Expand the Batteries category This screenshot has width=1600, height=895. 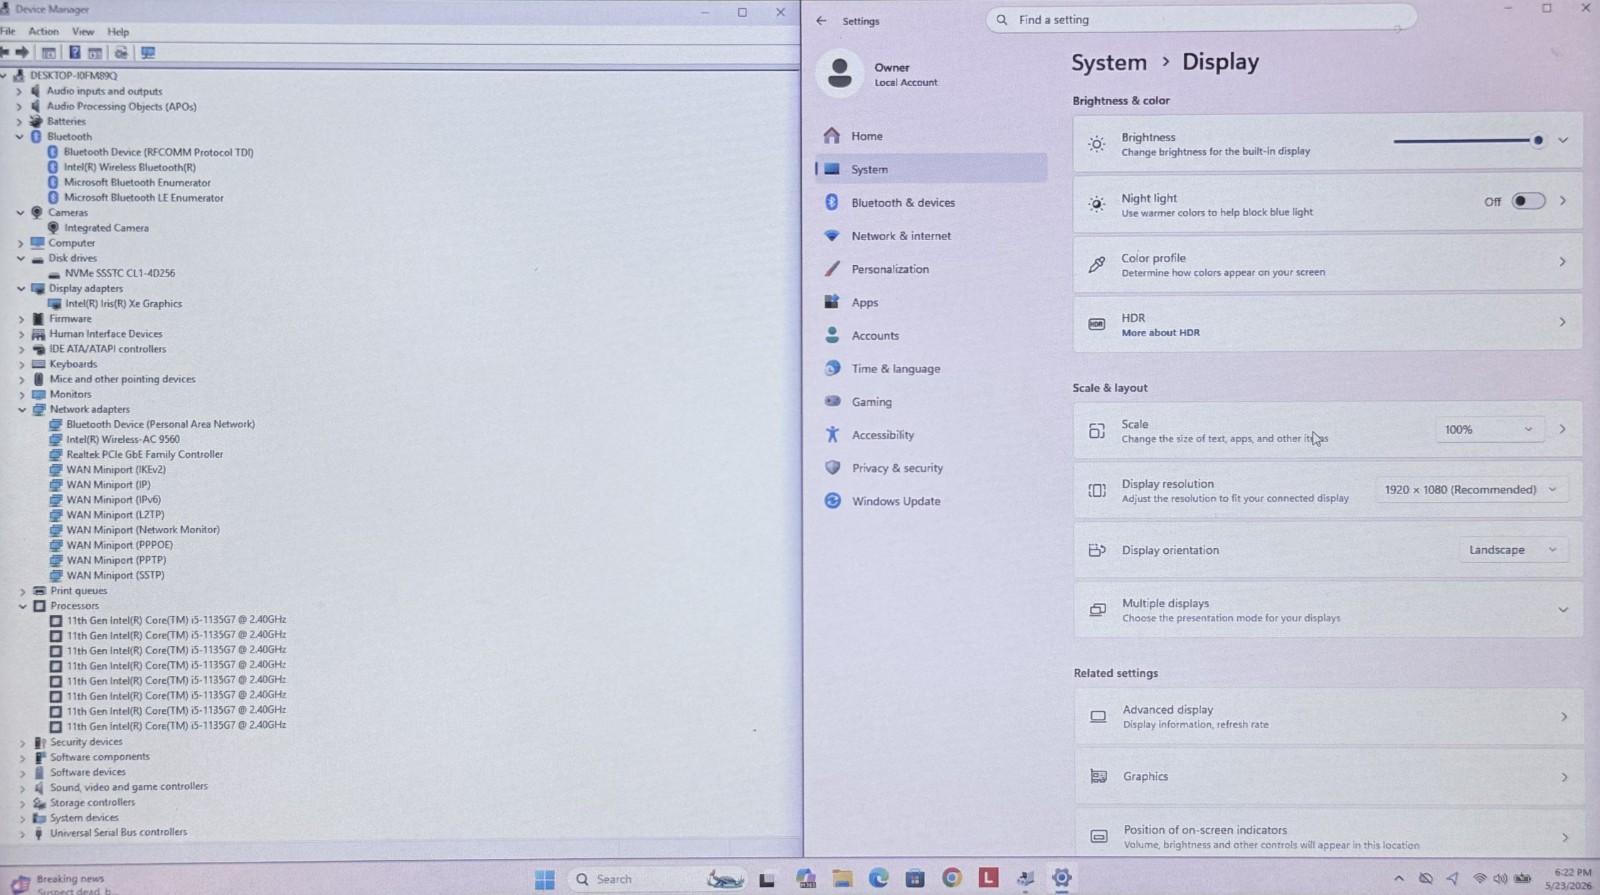[x=19, y=122]
